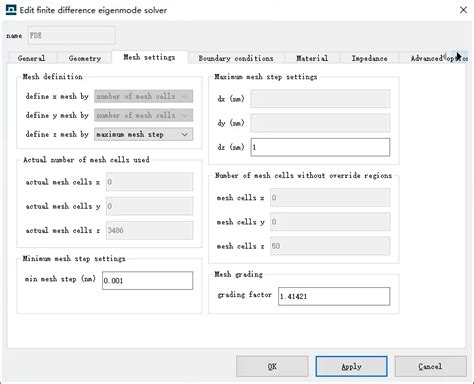This screenshot has height=384, width=474.
Task: Click the mesh cells y field without override
Action: (330, 222)
